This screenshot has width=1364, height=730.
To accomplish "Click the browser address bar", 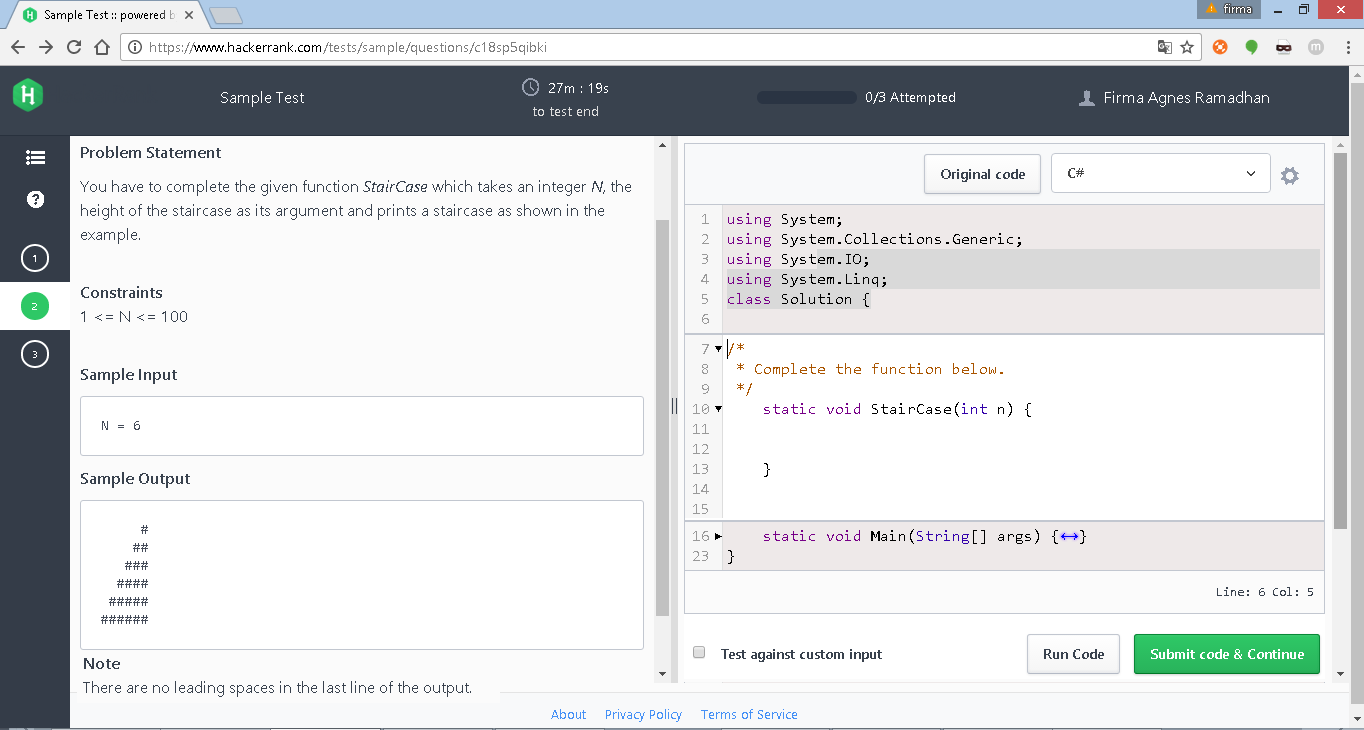I will 640,47.
